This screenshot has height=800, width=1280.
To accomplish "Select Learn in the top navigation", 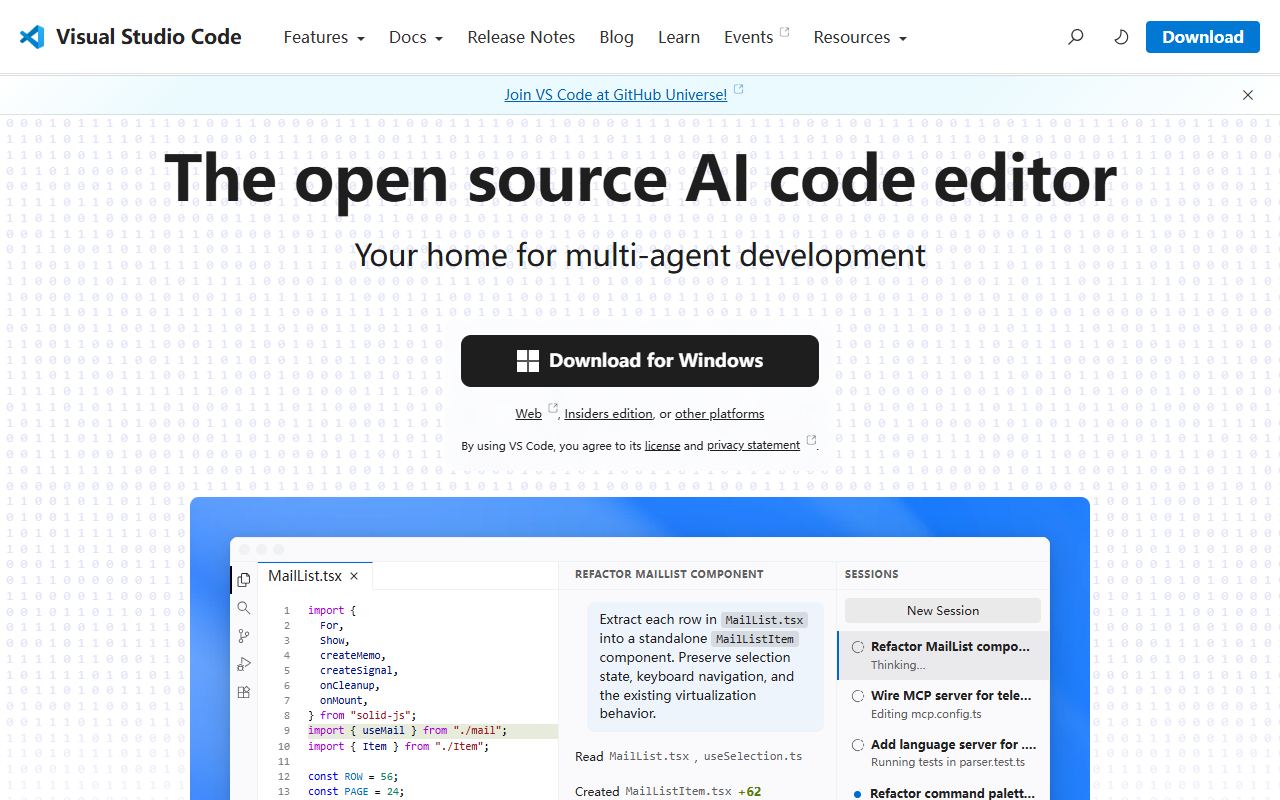I will tap(679, 37).
